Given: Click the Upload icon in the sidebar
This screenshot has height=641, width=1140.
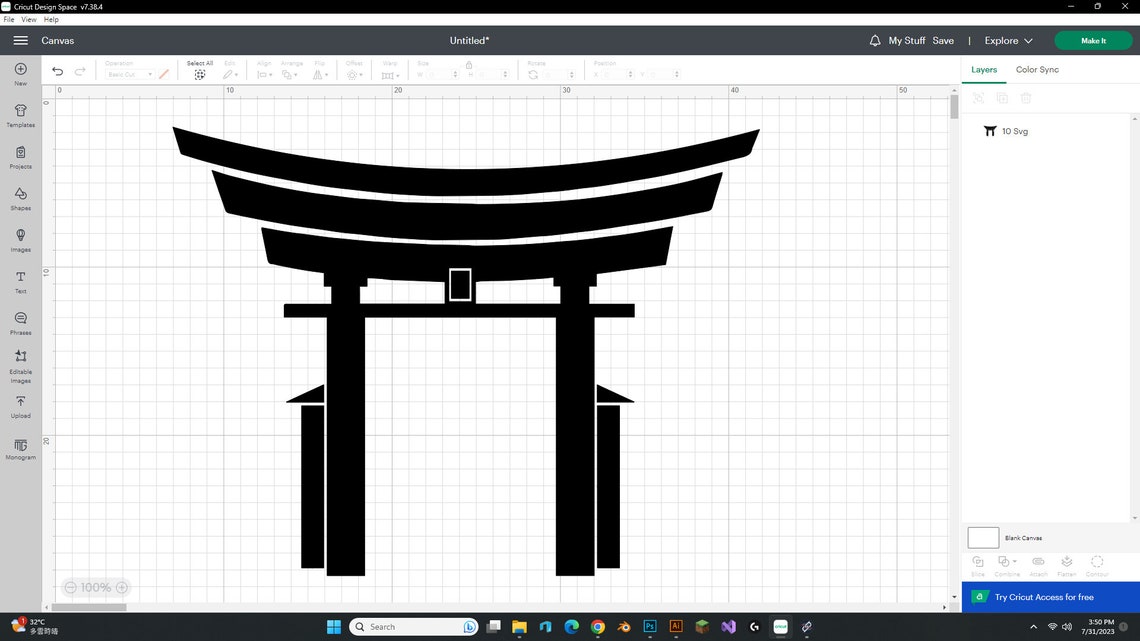Looking at the screenshot, I should pyautogui.click(x=20, y=404).
